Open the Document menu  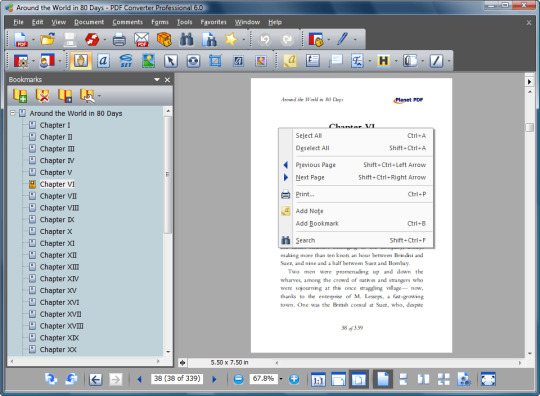click(x=89, y=22)
